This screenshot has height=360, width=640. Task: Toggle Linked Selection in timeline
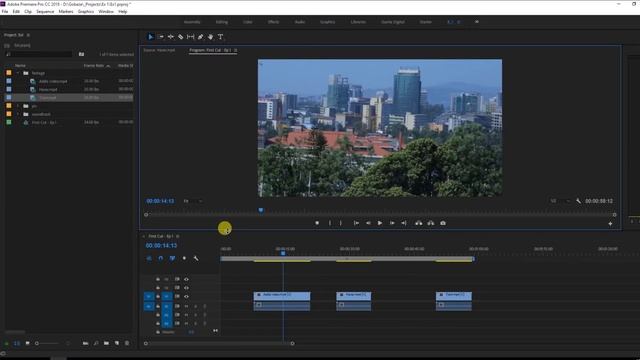click(172, 258)
